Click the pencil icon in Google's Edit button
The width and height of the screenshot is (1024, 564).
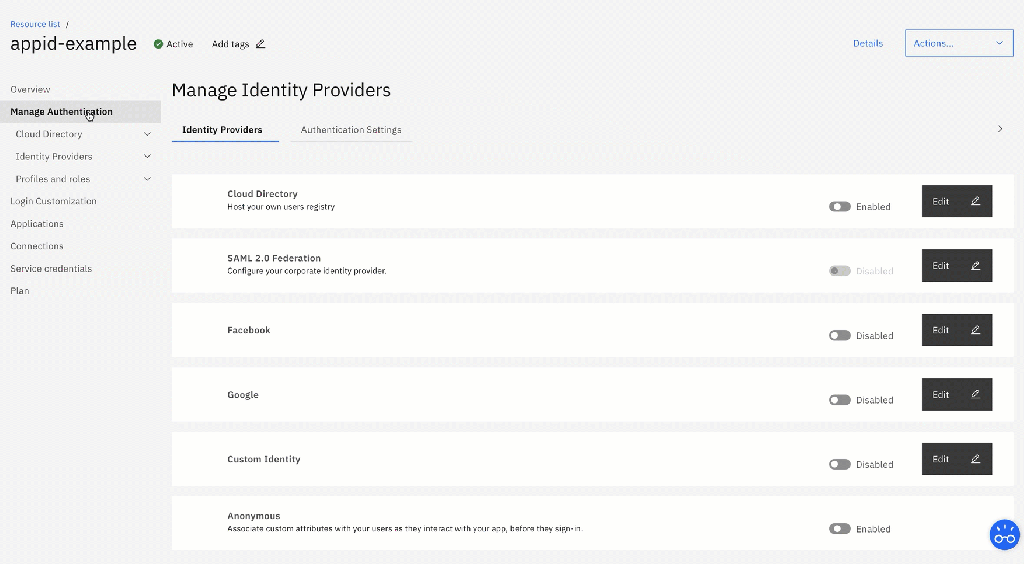pyautogui.click(x=975, y=395)
